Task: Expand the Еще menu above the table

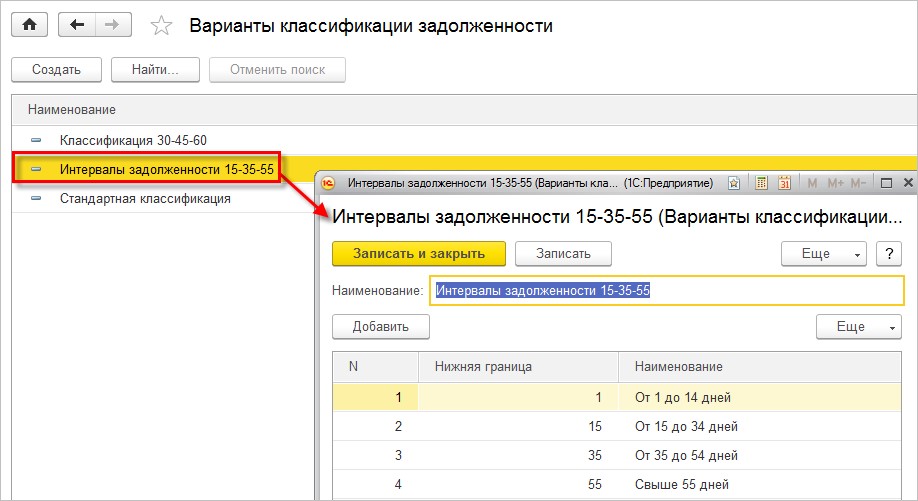Action: [858, 326]
